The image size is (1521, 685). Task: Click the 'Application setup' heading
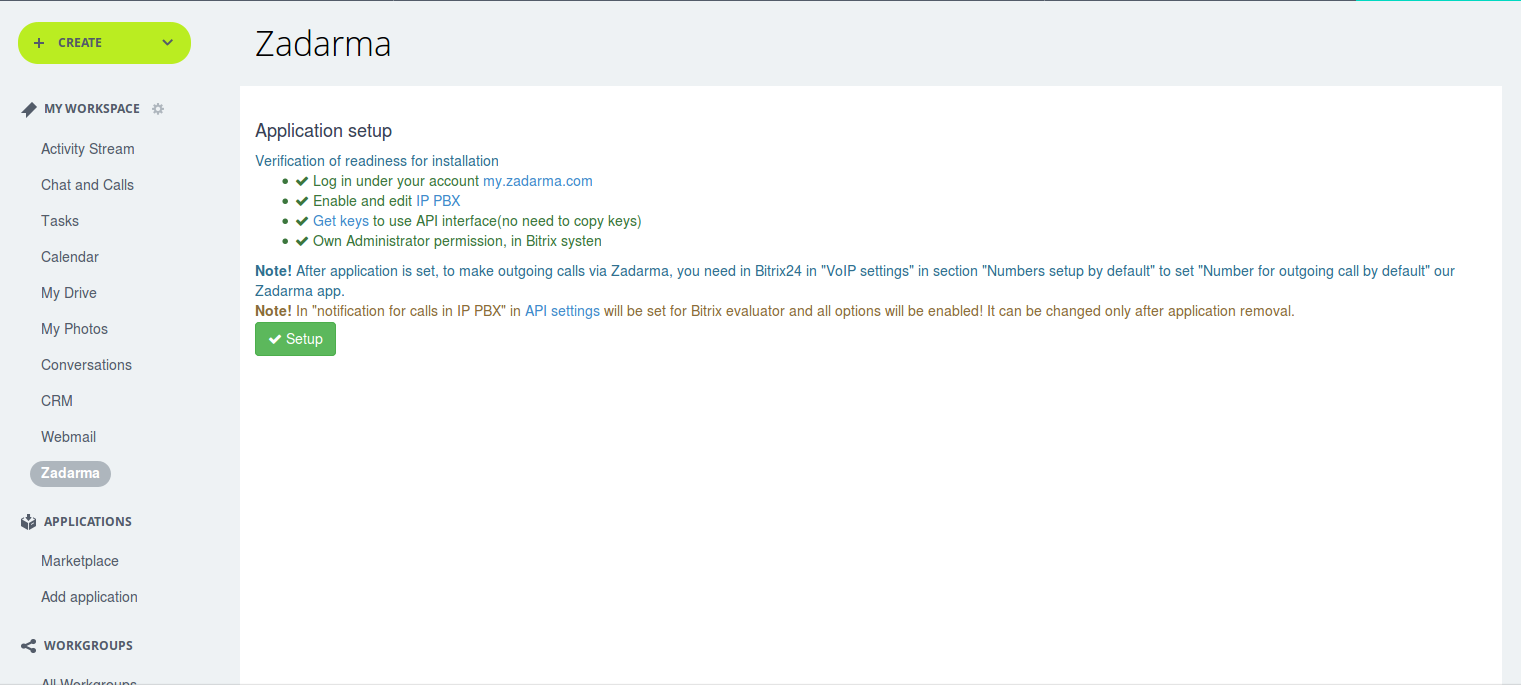[324, 131]
